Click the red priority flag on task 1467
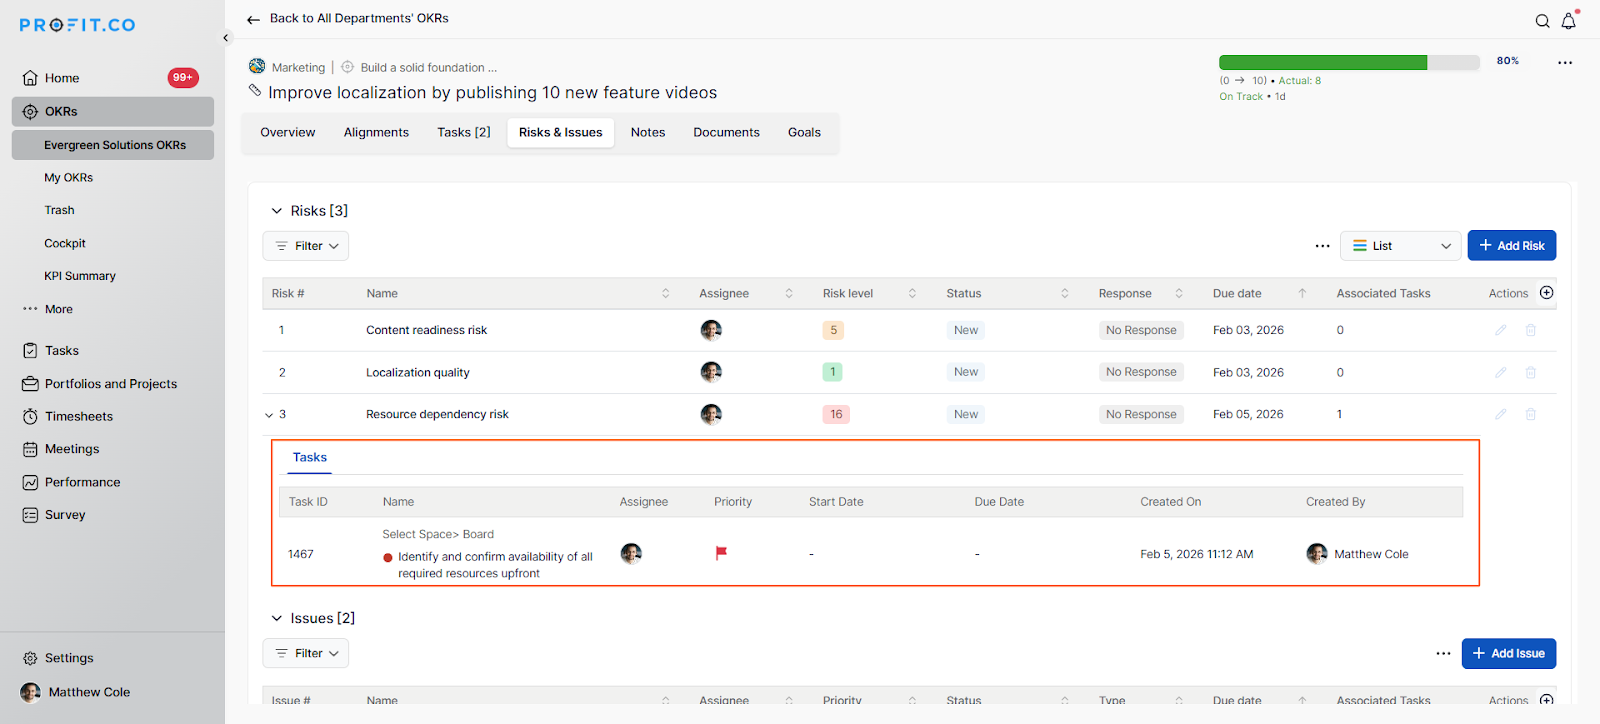This screenshot has height=724, width=1600. (721, 553)
